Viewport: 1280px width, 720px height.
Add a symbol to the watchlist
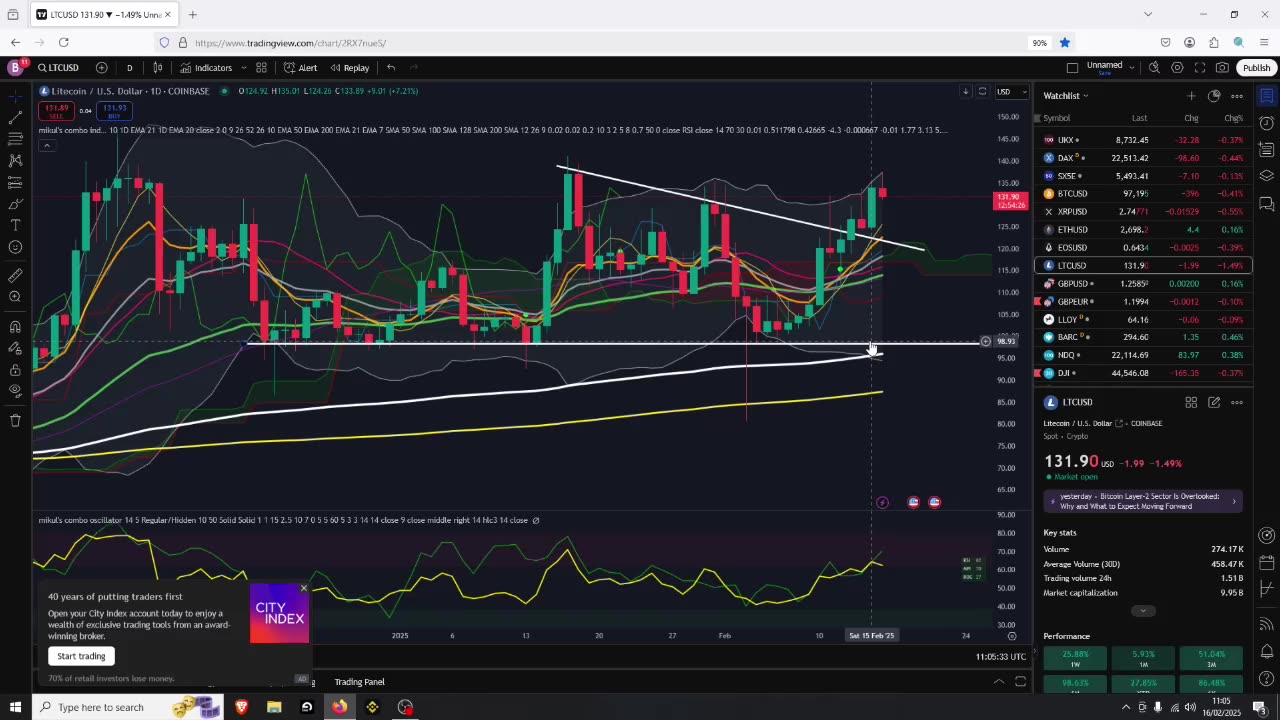coord(1191,96)
